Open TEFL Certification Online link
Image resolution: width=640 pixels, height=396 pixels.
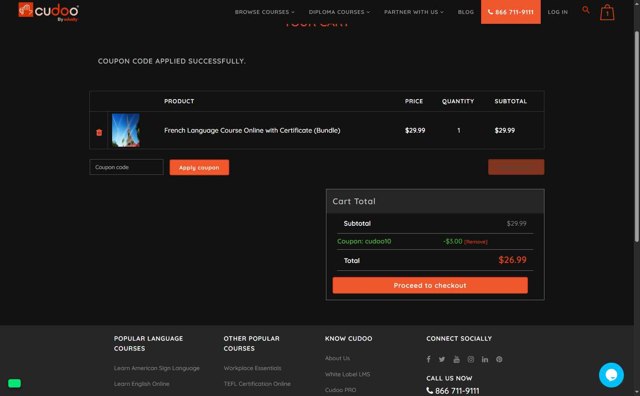pyautogui.click(x=257, y=384)
